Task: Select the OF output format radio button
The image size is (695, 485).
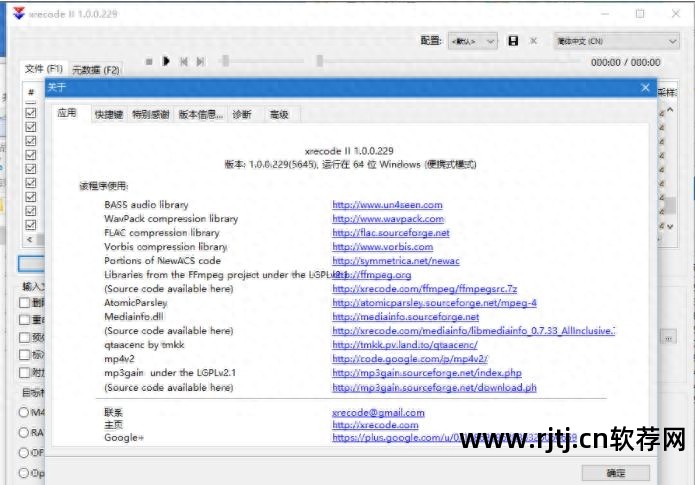Action: coord(24,453)
